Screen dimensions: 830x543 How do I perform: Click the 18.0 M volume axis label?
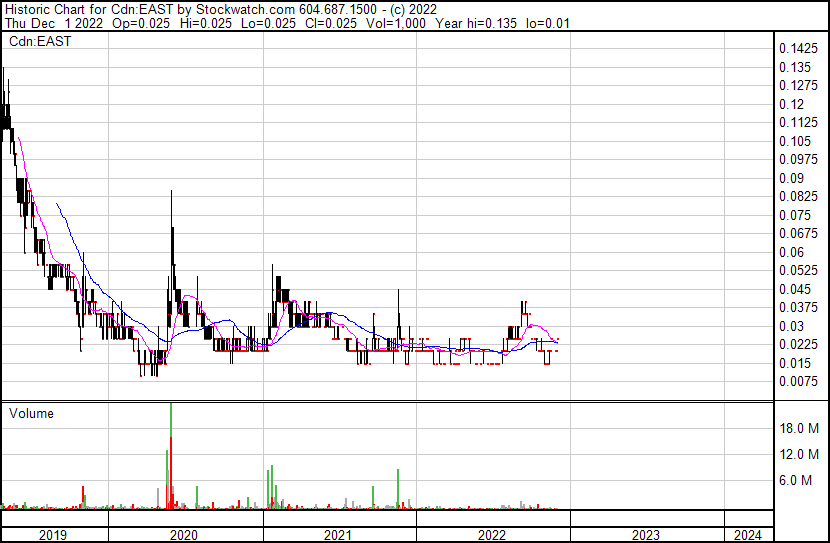click(x=799, y=428)
